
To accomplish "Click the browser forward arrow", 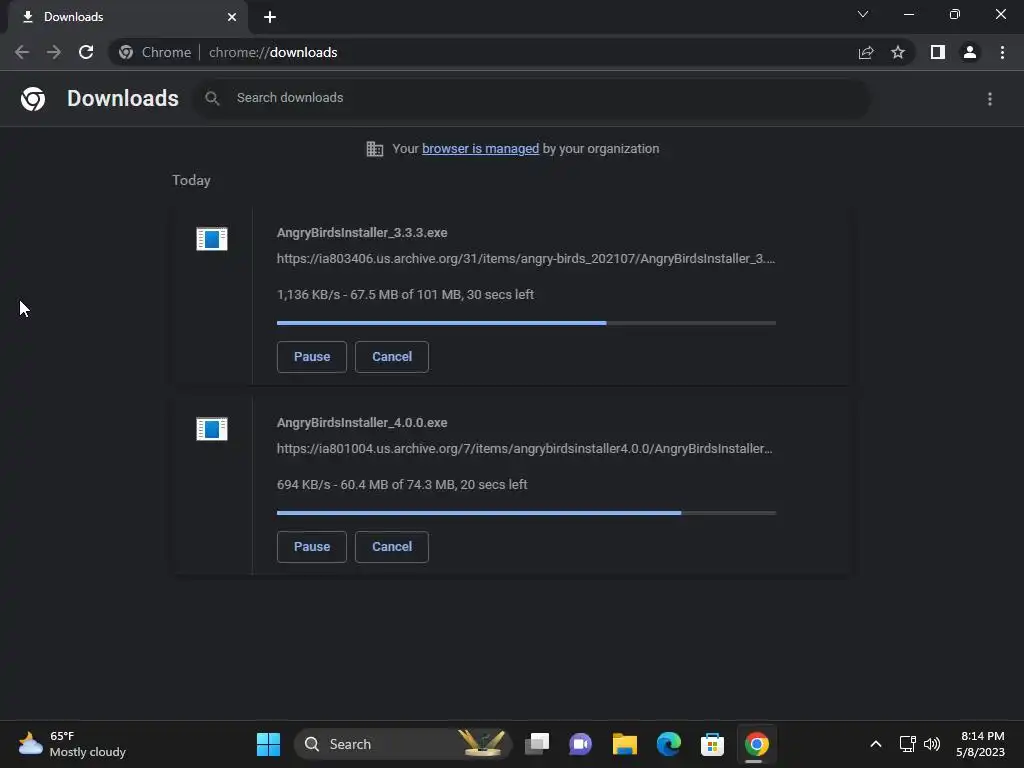I will pyautogui.click(x=54, y=52).
